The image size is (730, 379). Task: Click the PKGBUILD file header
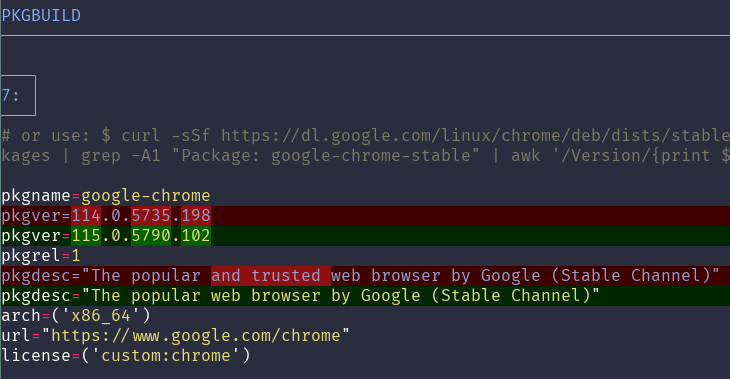[41, 15]
